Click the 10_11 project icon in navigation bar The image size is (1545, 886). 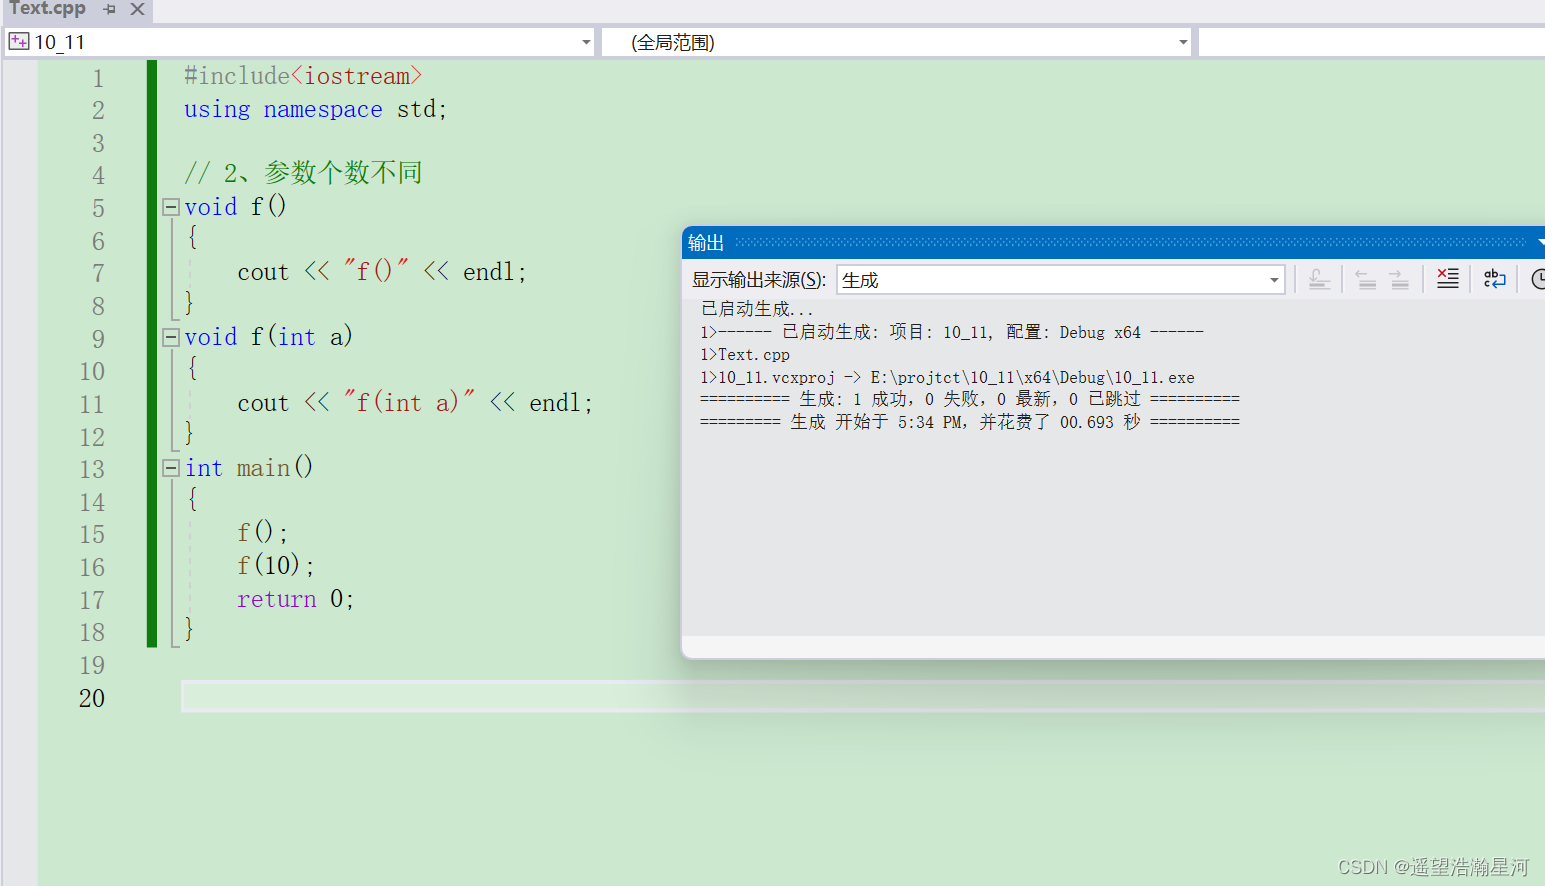[19, 42]
